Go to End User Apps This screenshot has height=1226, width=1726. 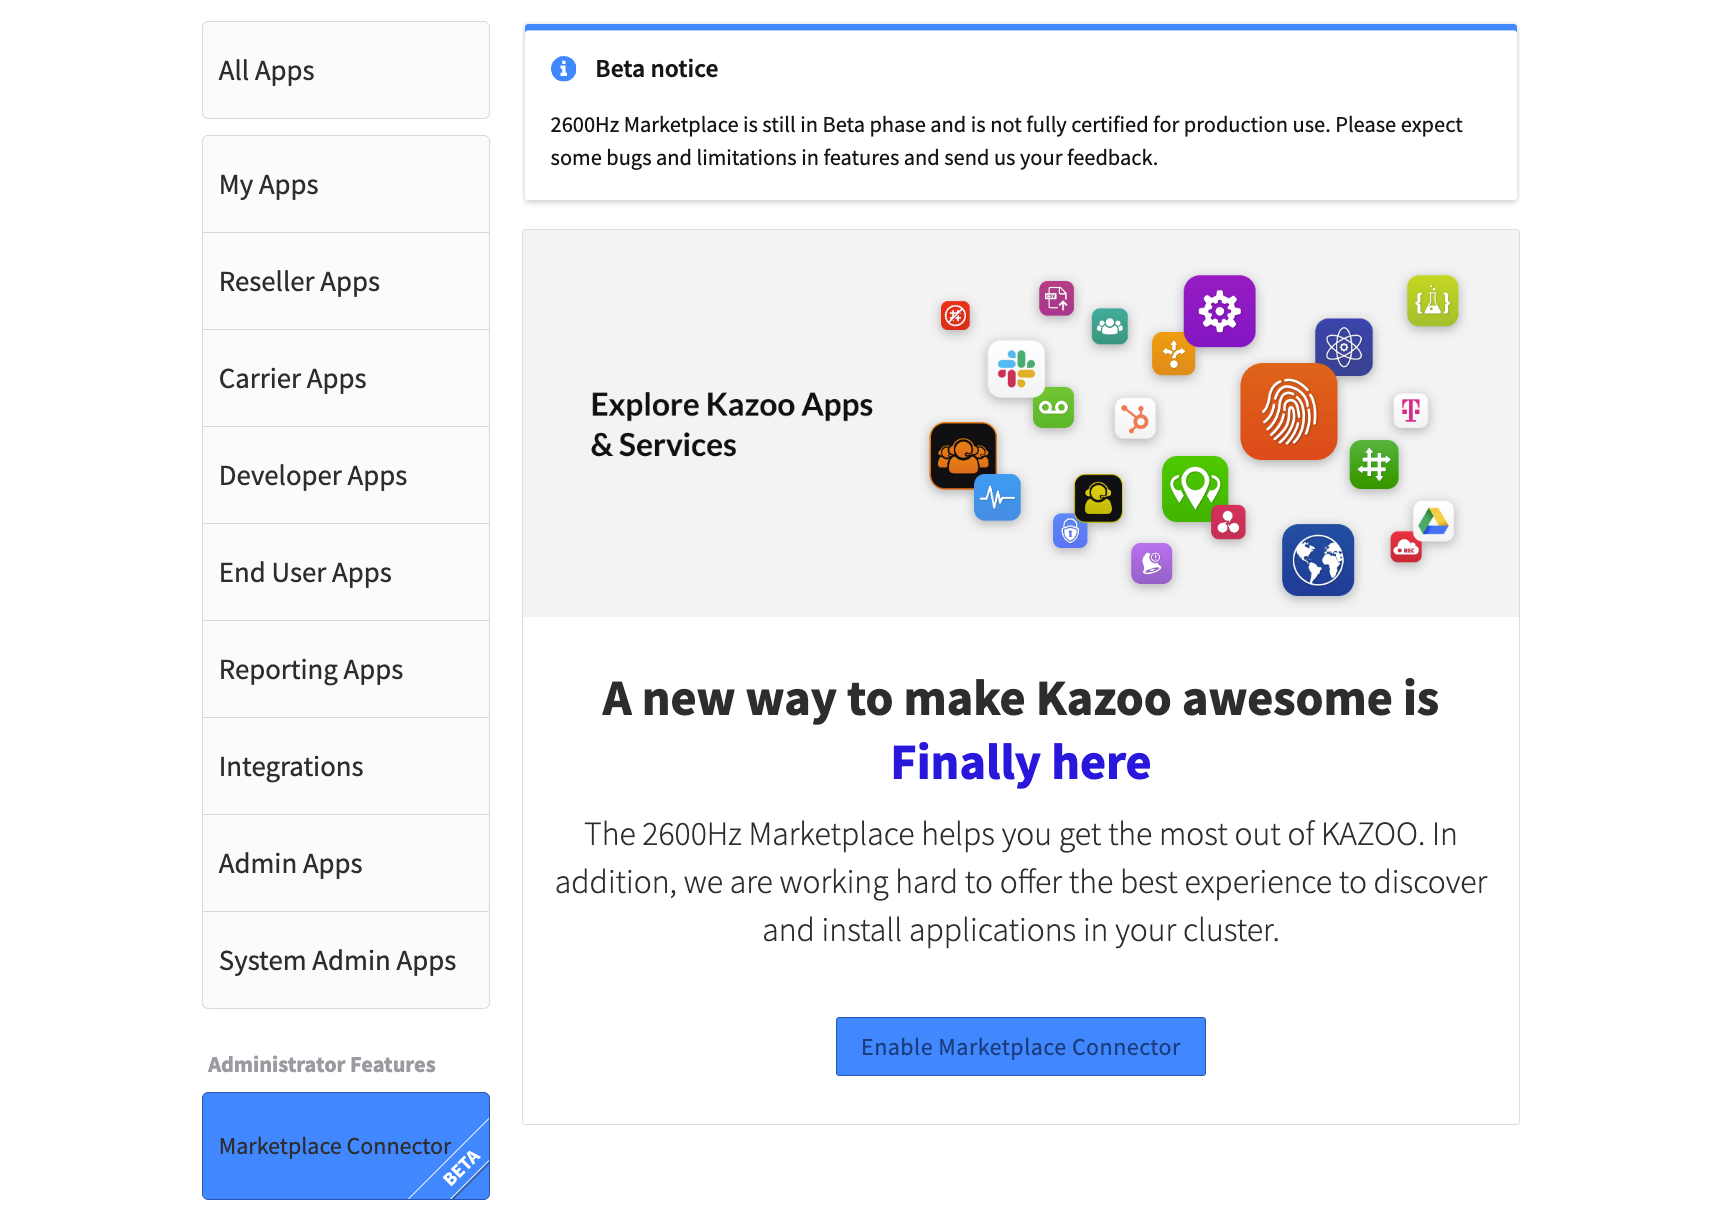(x=346, y=572)
